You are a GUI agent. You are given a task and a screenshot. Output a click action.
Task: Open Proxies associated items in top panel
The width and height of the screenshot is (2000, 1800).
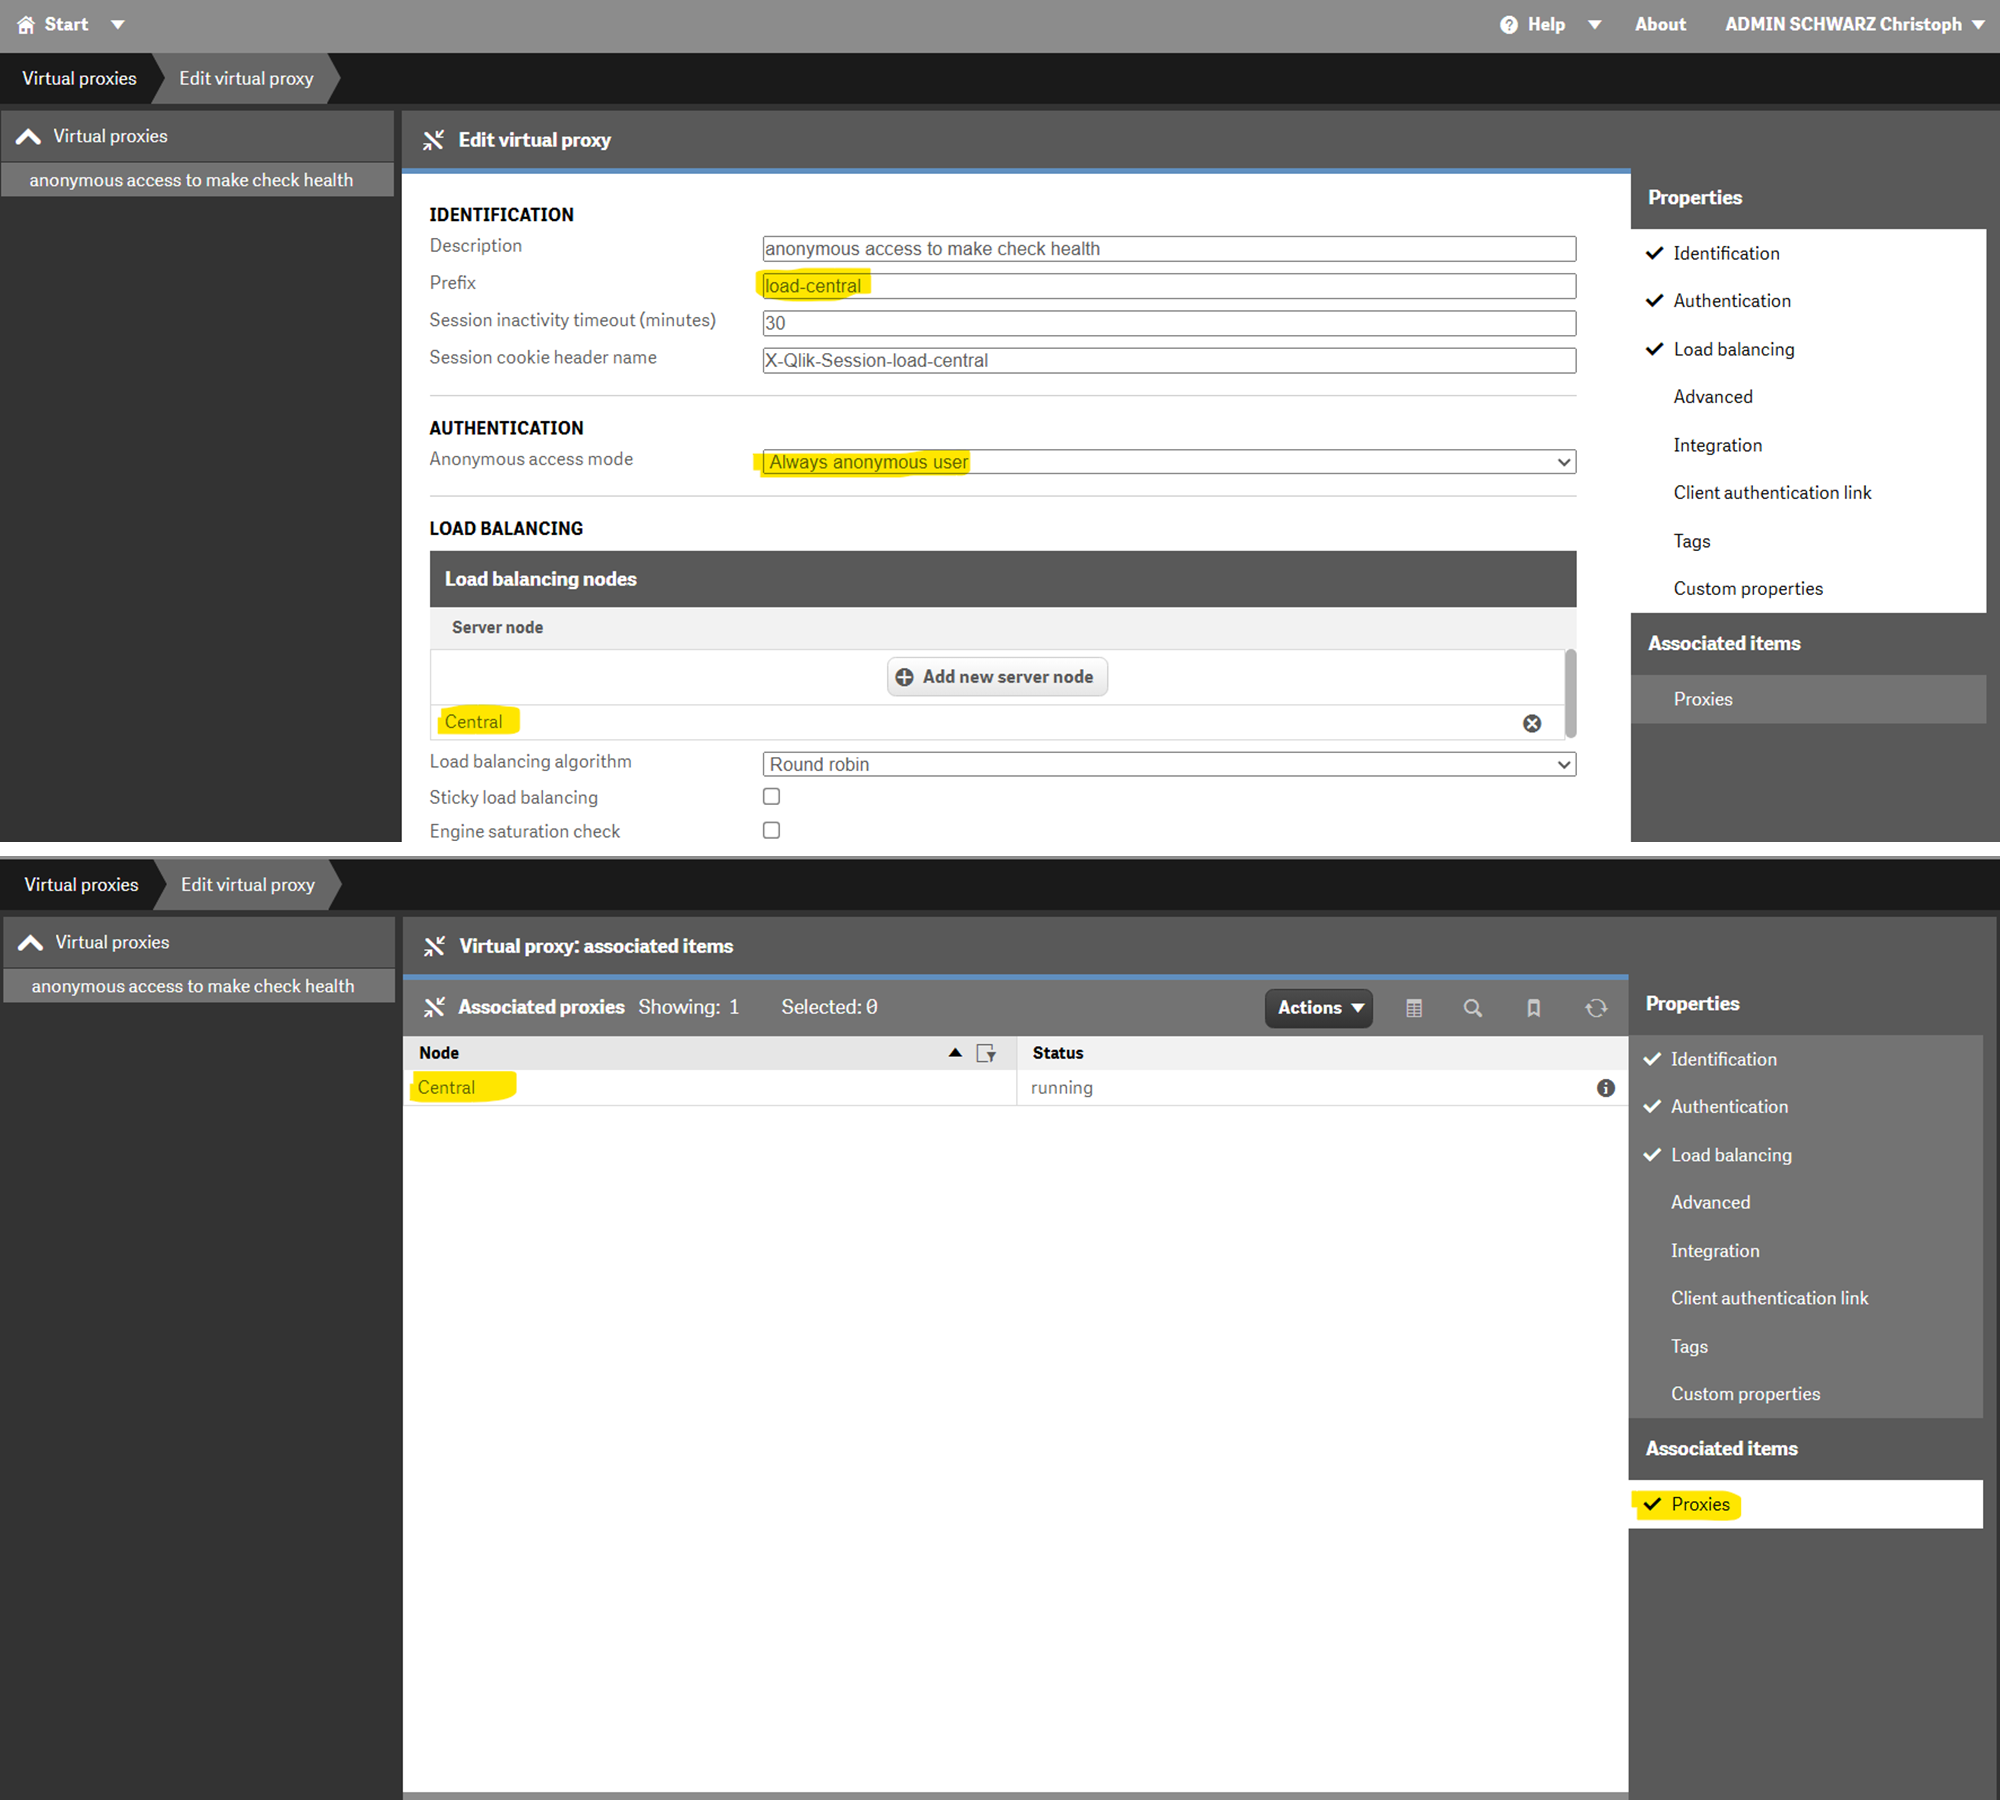[x=1808, y=699]
